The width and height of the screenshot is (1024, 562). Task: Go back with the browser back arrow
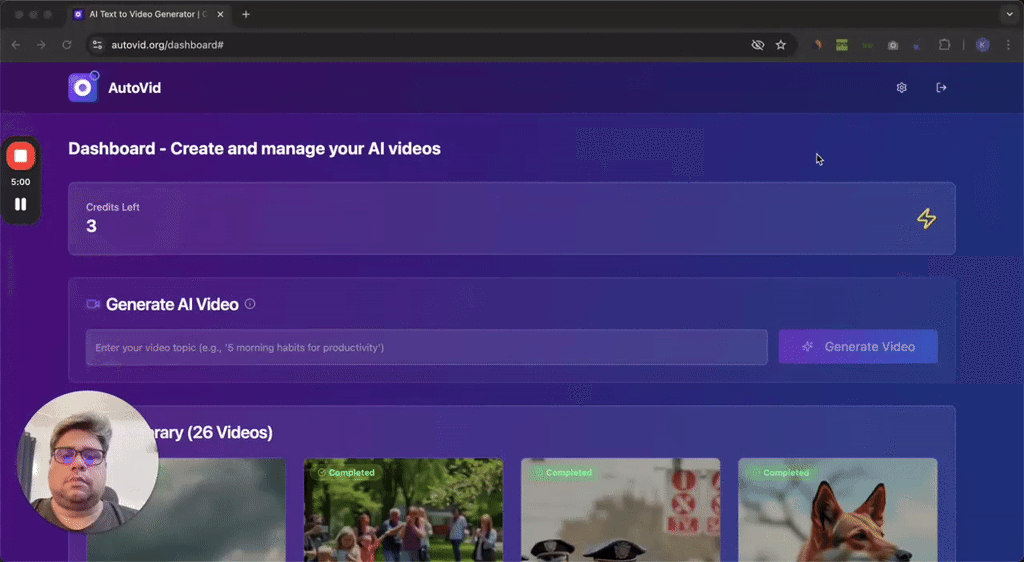pyautogui.click(x=16, y=45)
